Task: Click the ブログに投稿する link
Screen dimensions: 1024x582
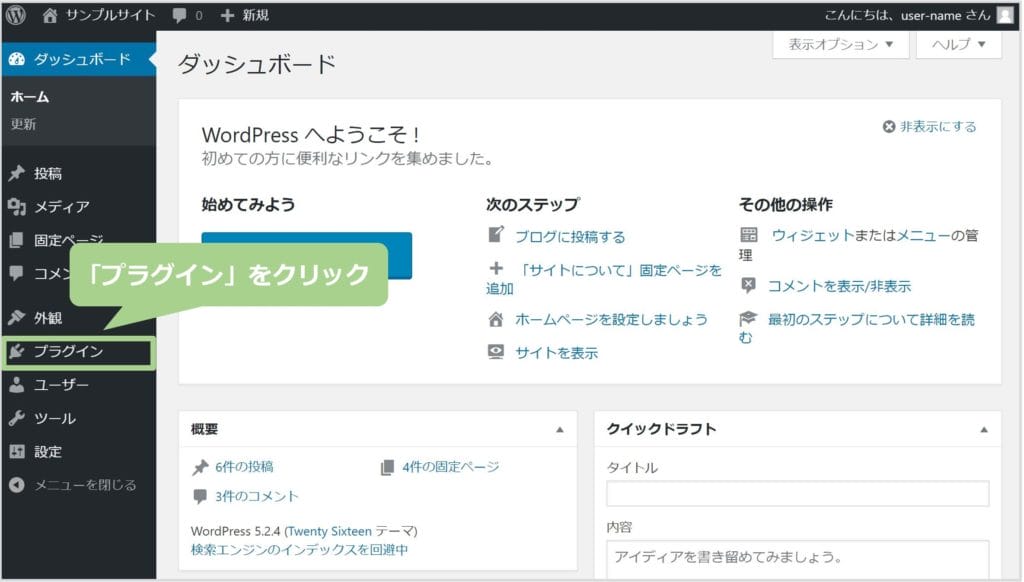Action: click(569, 237)
